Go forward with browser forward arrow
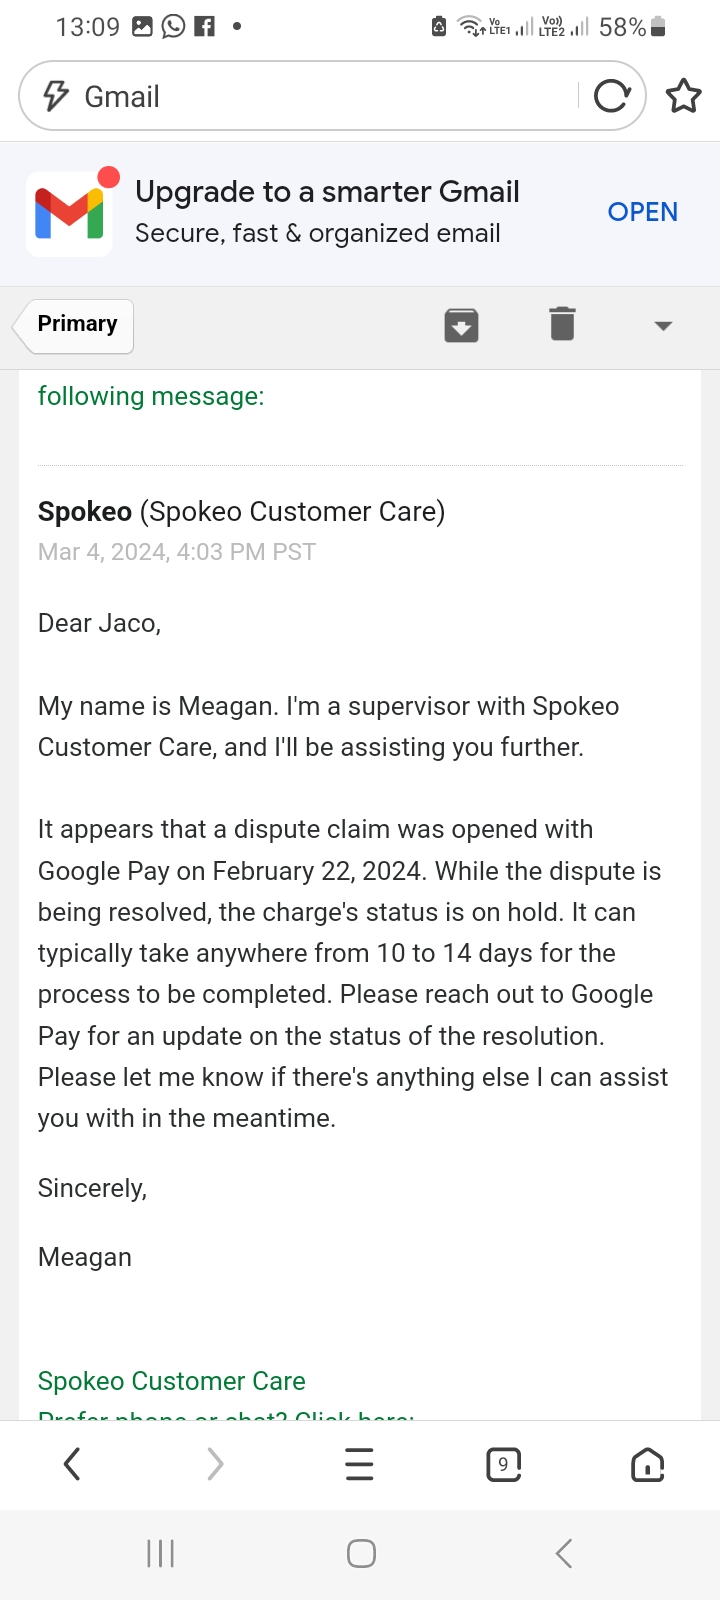The height and width of the screenshot is (1600, 720). pos(215,1465)
